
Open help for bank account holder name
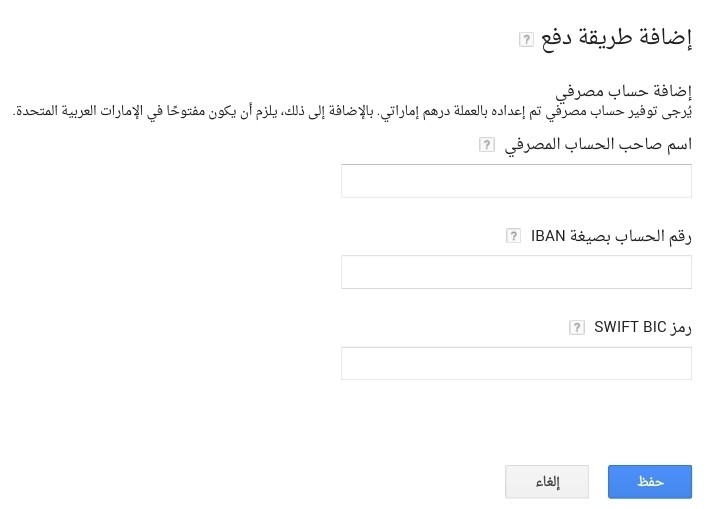tap(487, 145)
